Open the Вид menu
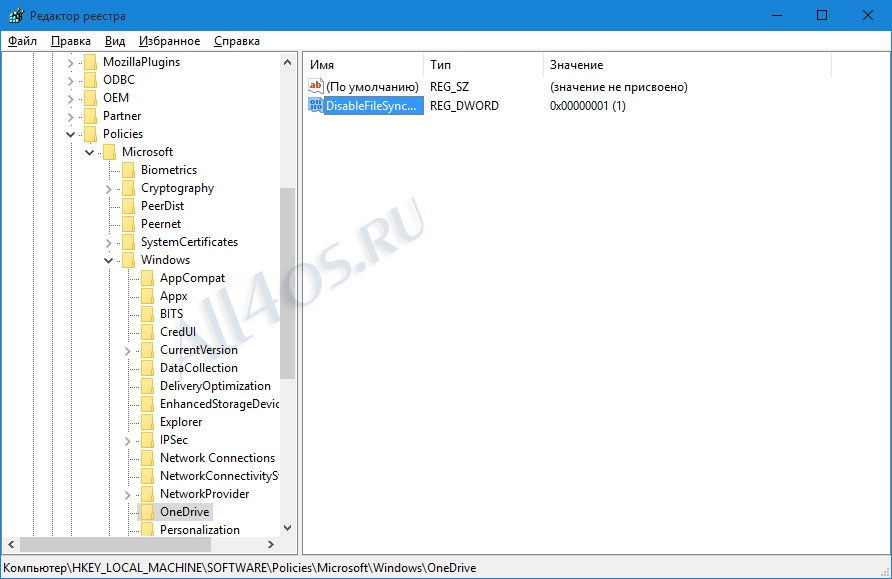 [115, 41]
